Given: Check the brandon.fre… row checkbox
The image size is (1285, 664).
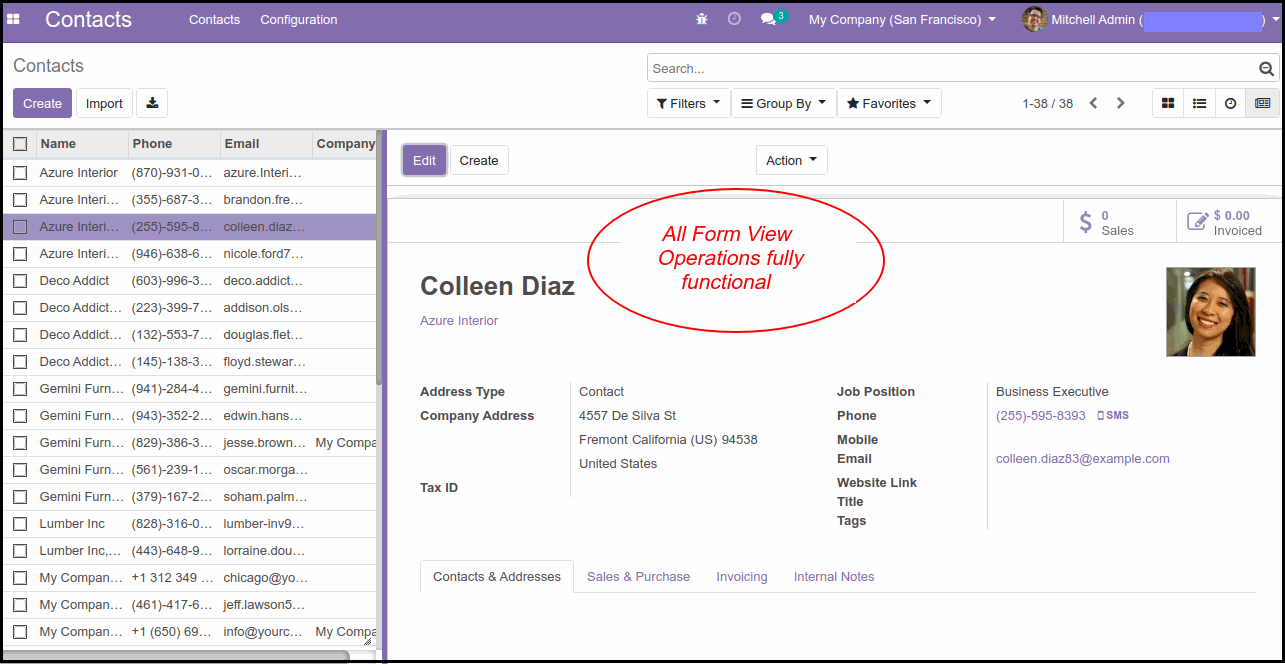Looking at the screenshot, I should tap(20, 200).
